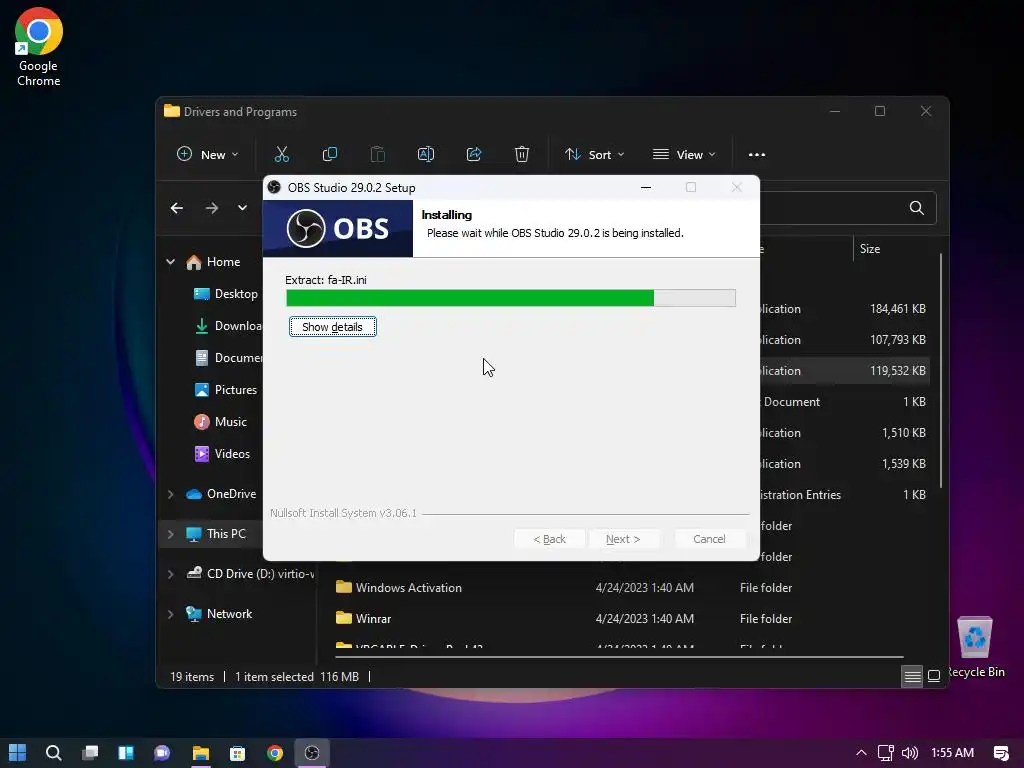Open Widgets from taskbar

[126, 753]
